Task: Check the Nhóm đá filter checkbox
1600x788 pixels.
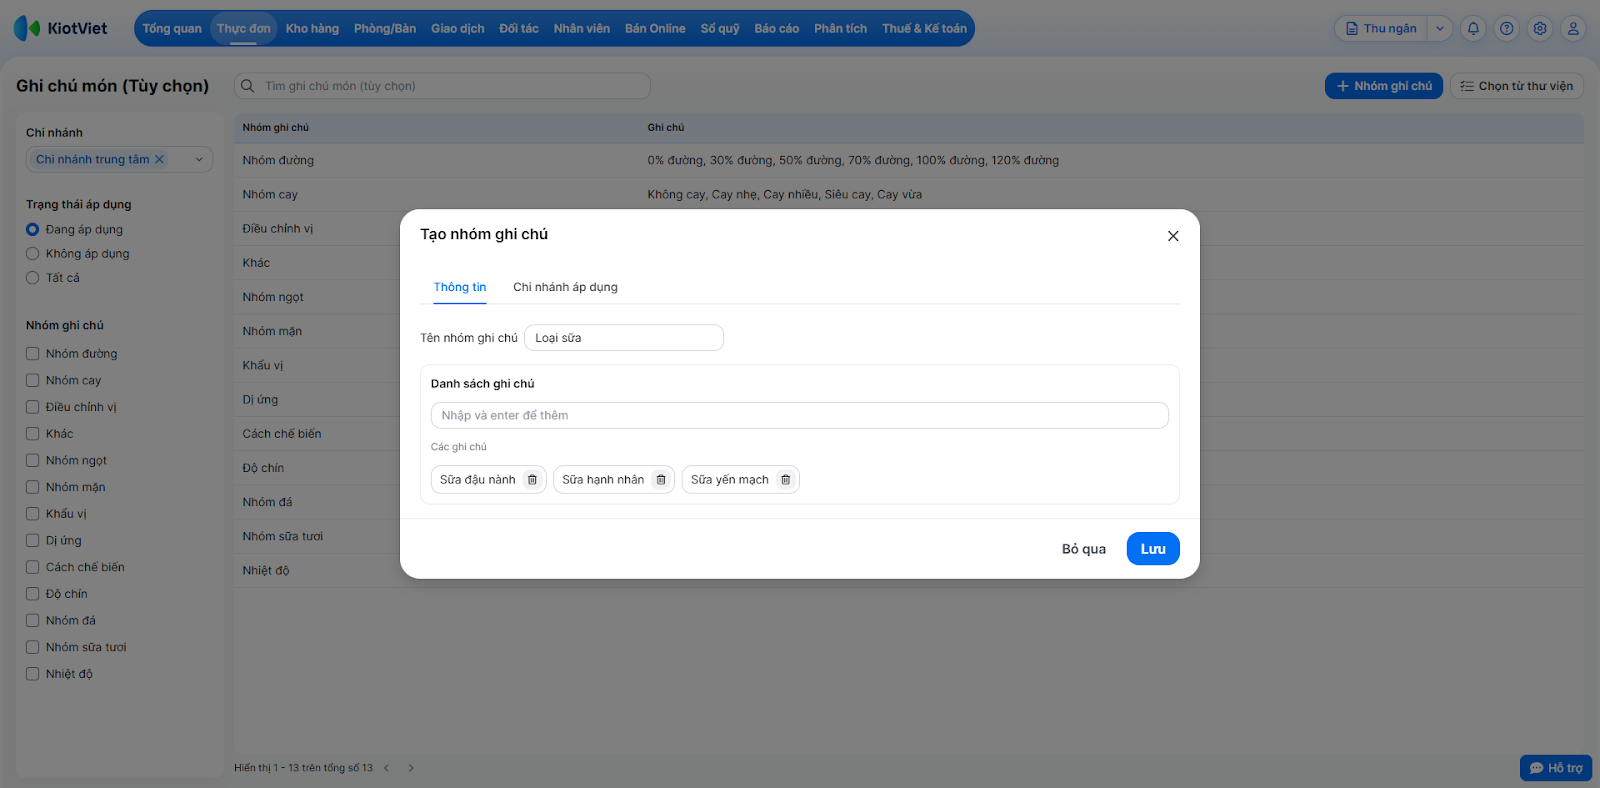Action: pyautogui.click(x=33, y=620)
